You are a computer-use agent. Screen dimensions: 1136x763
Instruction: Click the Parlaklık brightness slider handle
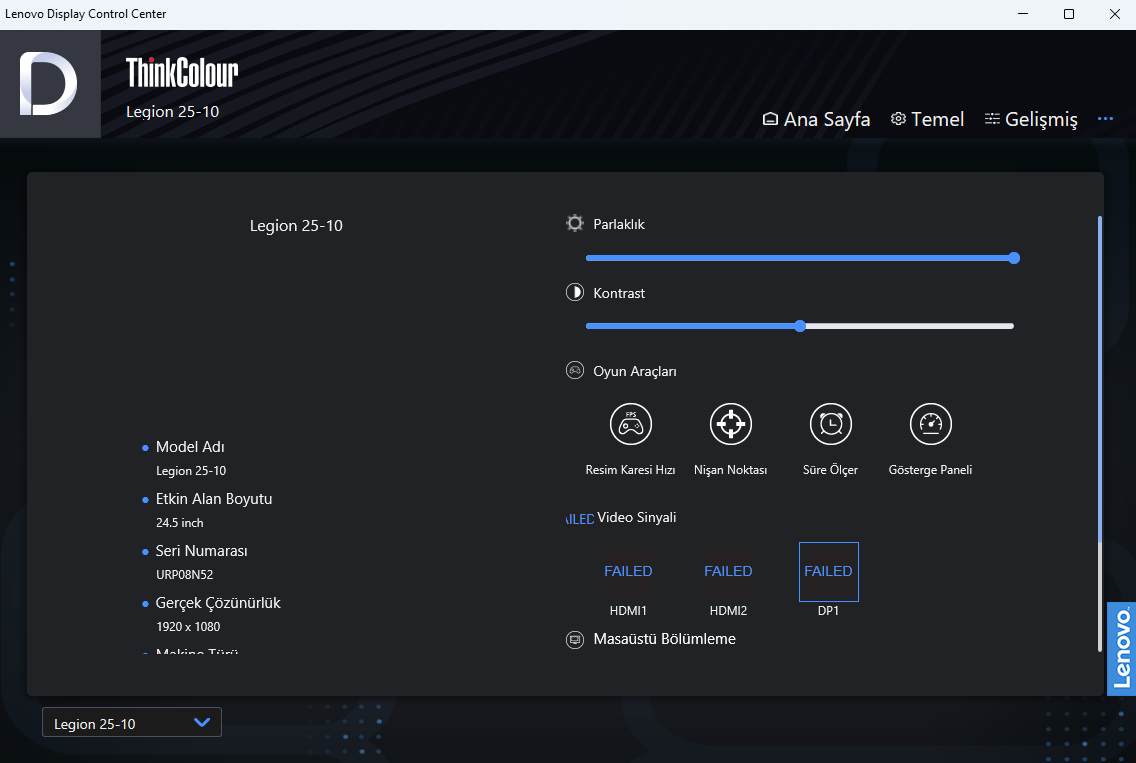tap(1014, 258)
